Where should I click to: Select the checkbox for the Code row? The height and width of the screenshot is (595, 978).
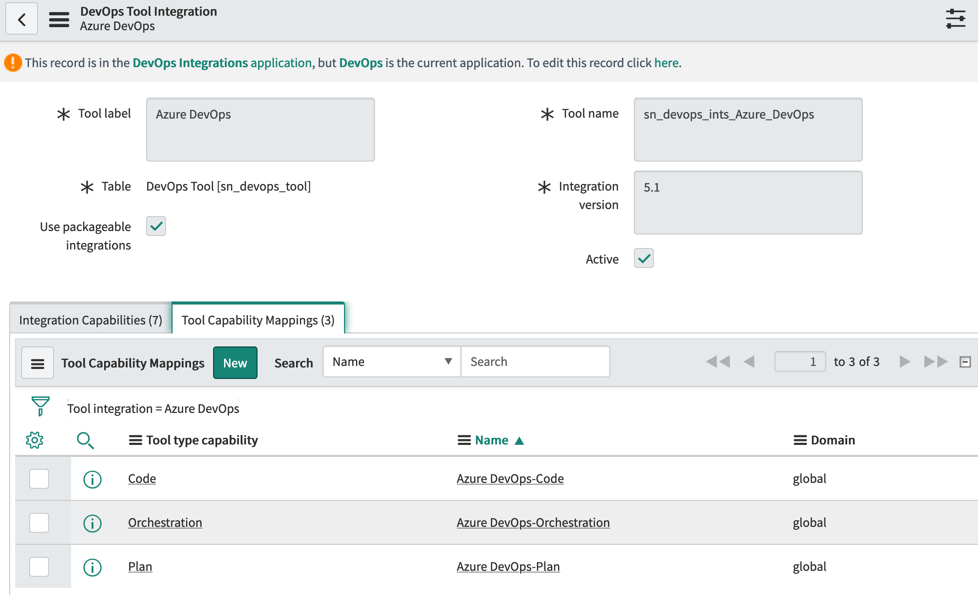pos(39,479)
